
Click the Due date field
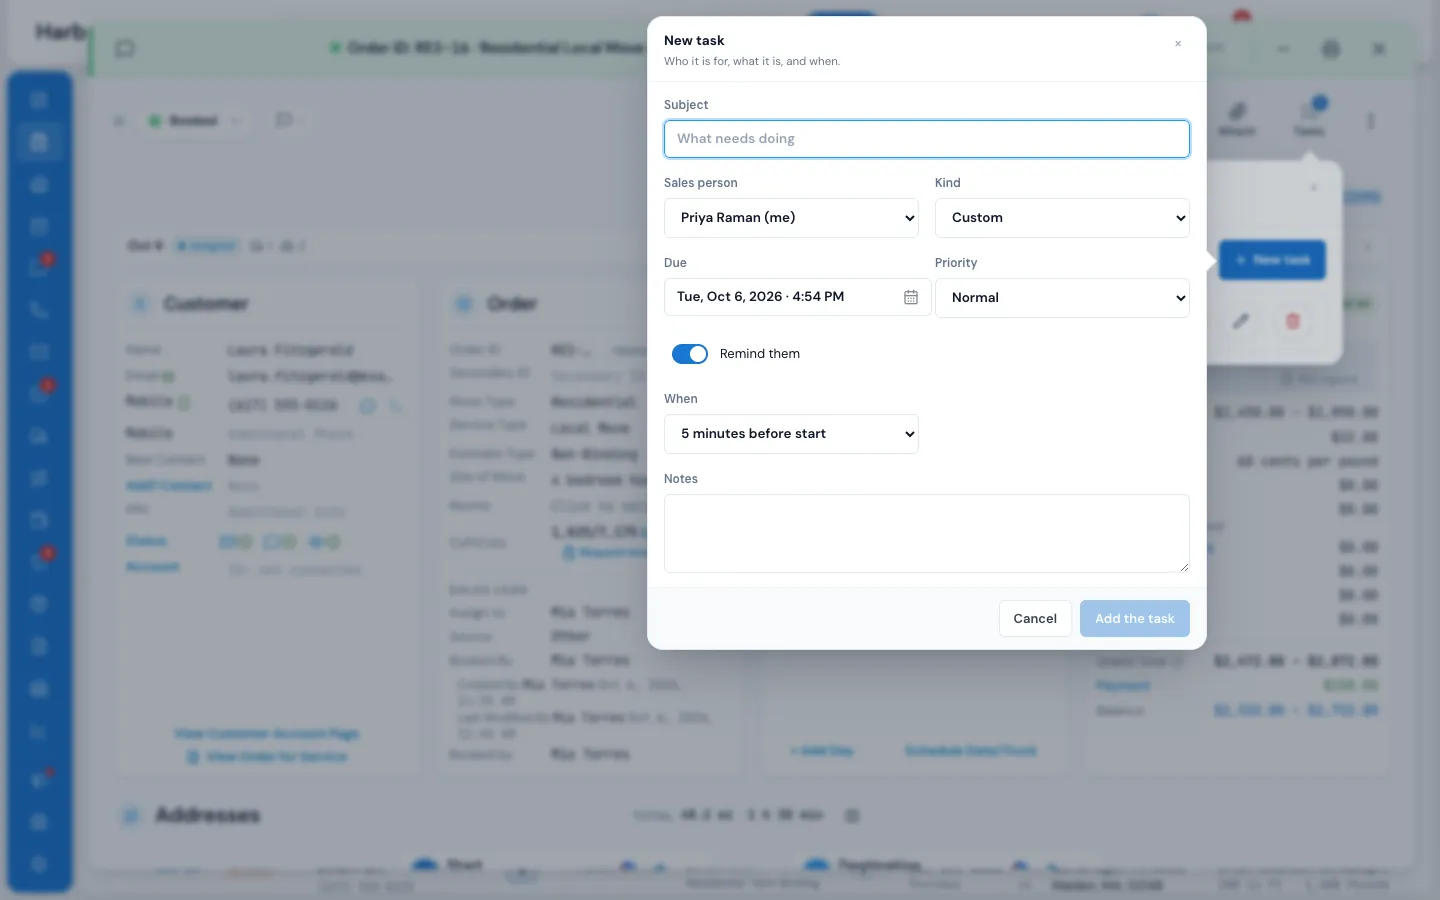coord(797,297)
